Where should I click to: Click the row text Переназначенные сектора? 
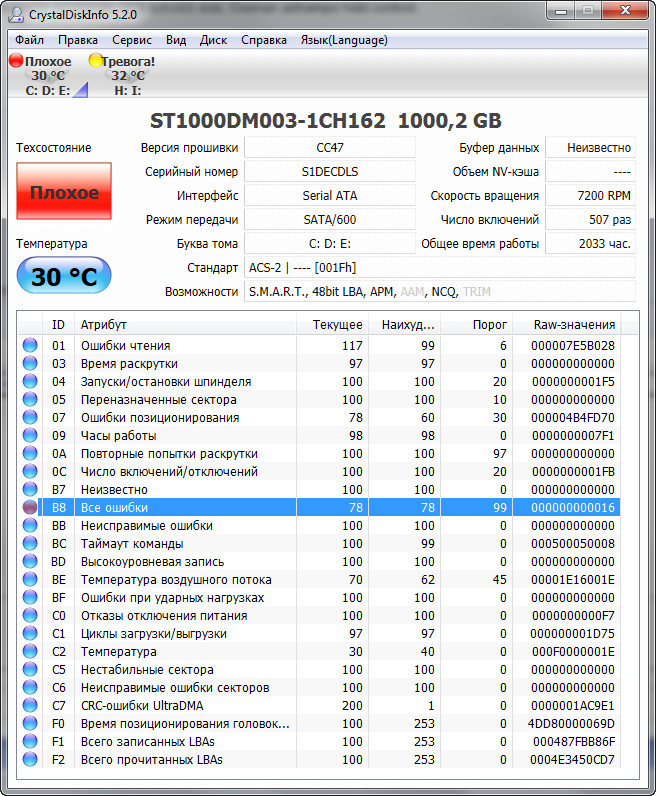[158, 400]
